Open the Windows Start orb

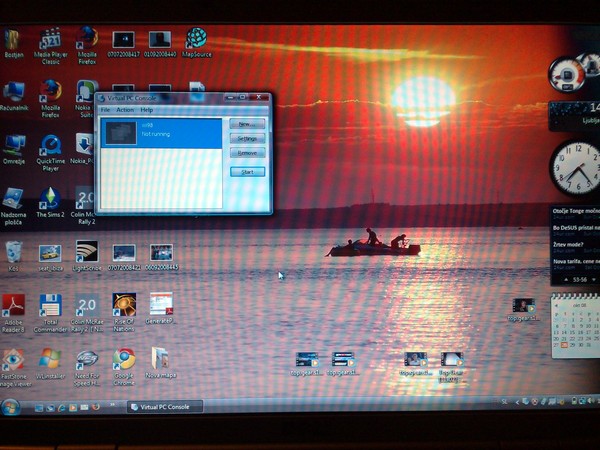10,408
